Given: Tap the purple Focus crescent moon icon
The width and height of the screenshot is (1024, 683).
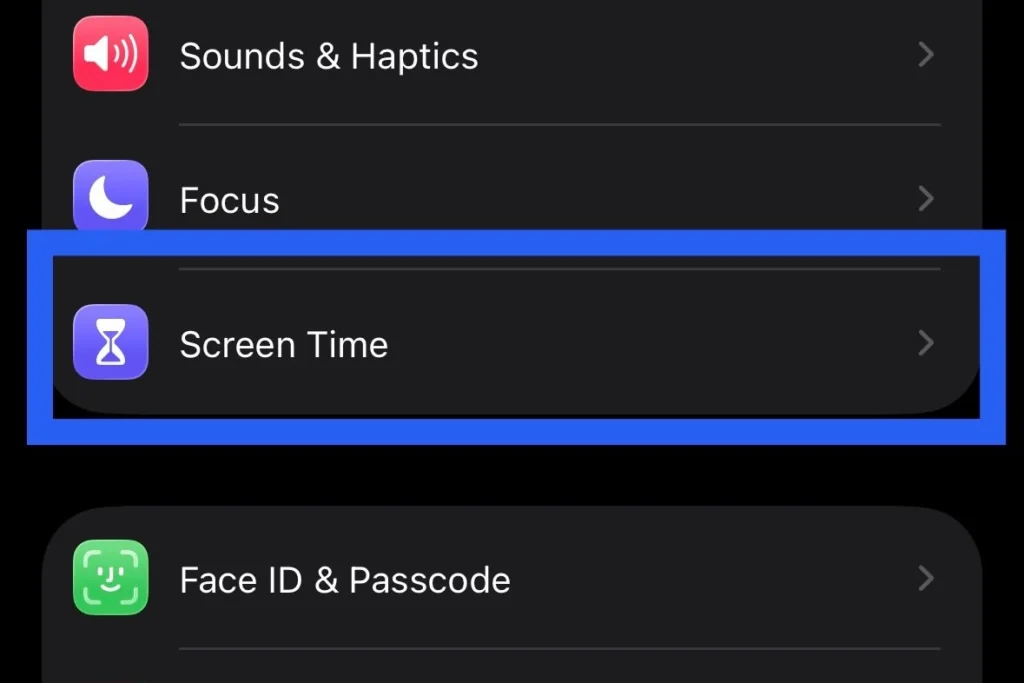Looking at the screenshot, I should [x=110, y=195].
